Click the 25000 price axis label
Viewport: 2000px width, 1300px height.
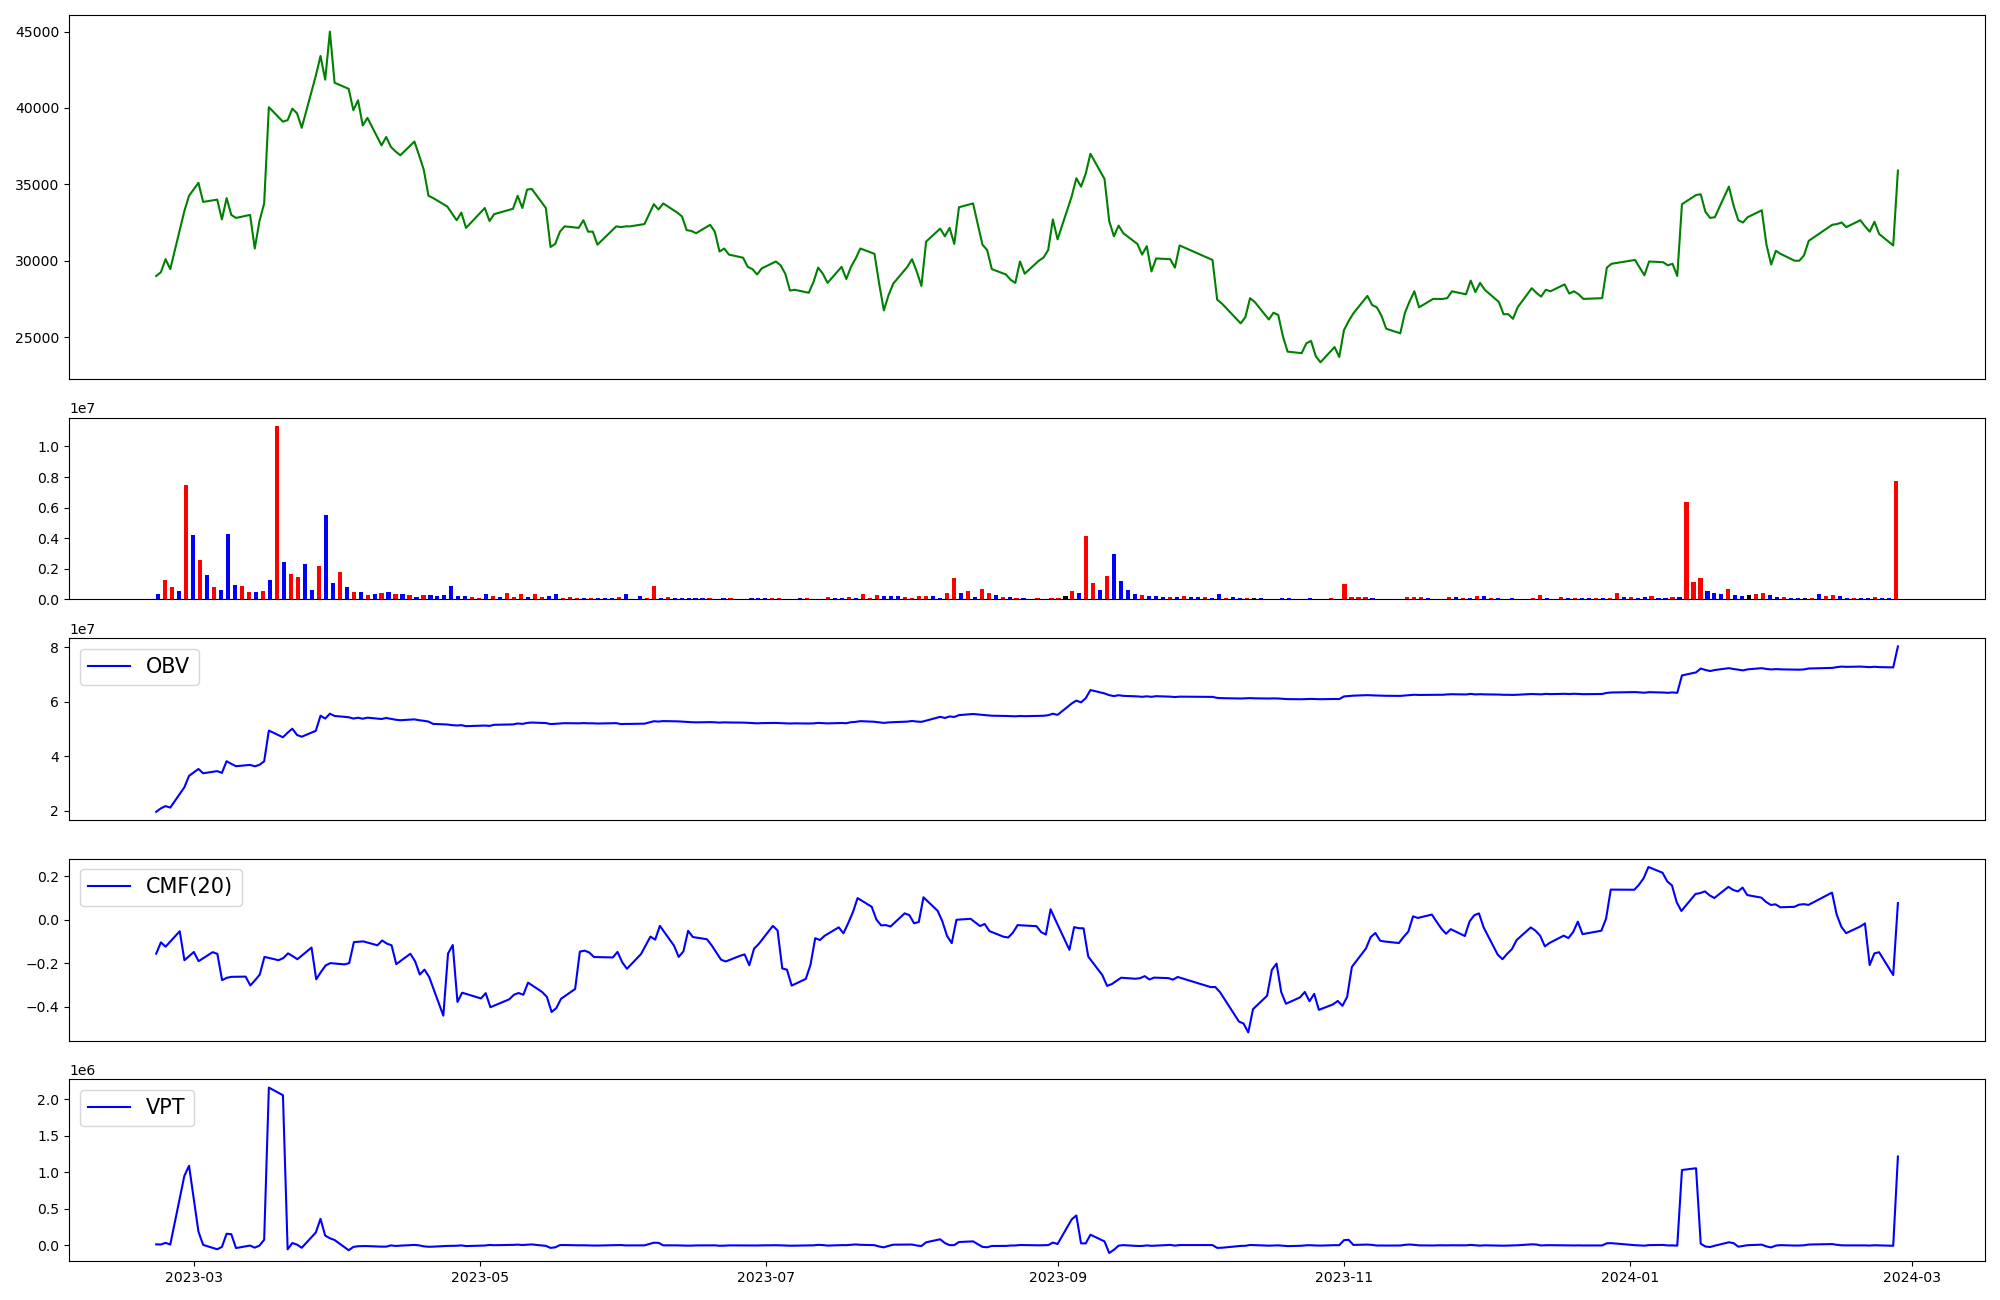pyautogui.click(x=38, y=338)
